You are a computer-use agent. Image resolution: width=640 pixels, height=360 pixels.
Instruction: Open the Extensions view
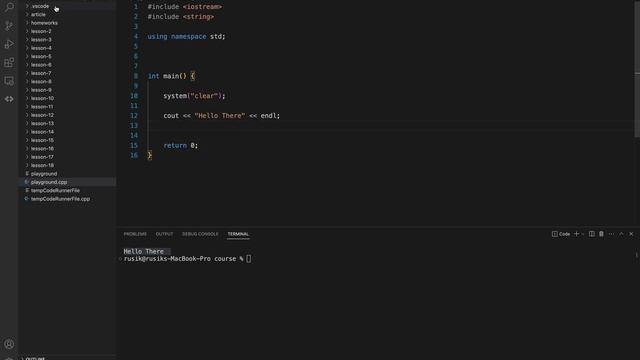click(9, 62)
